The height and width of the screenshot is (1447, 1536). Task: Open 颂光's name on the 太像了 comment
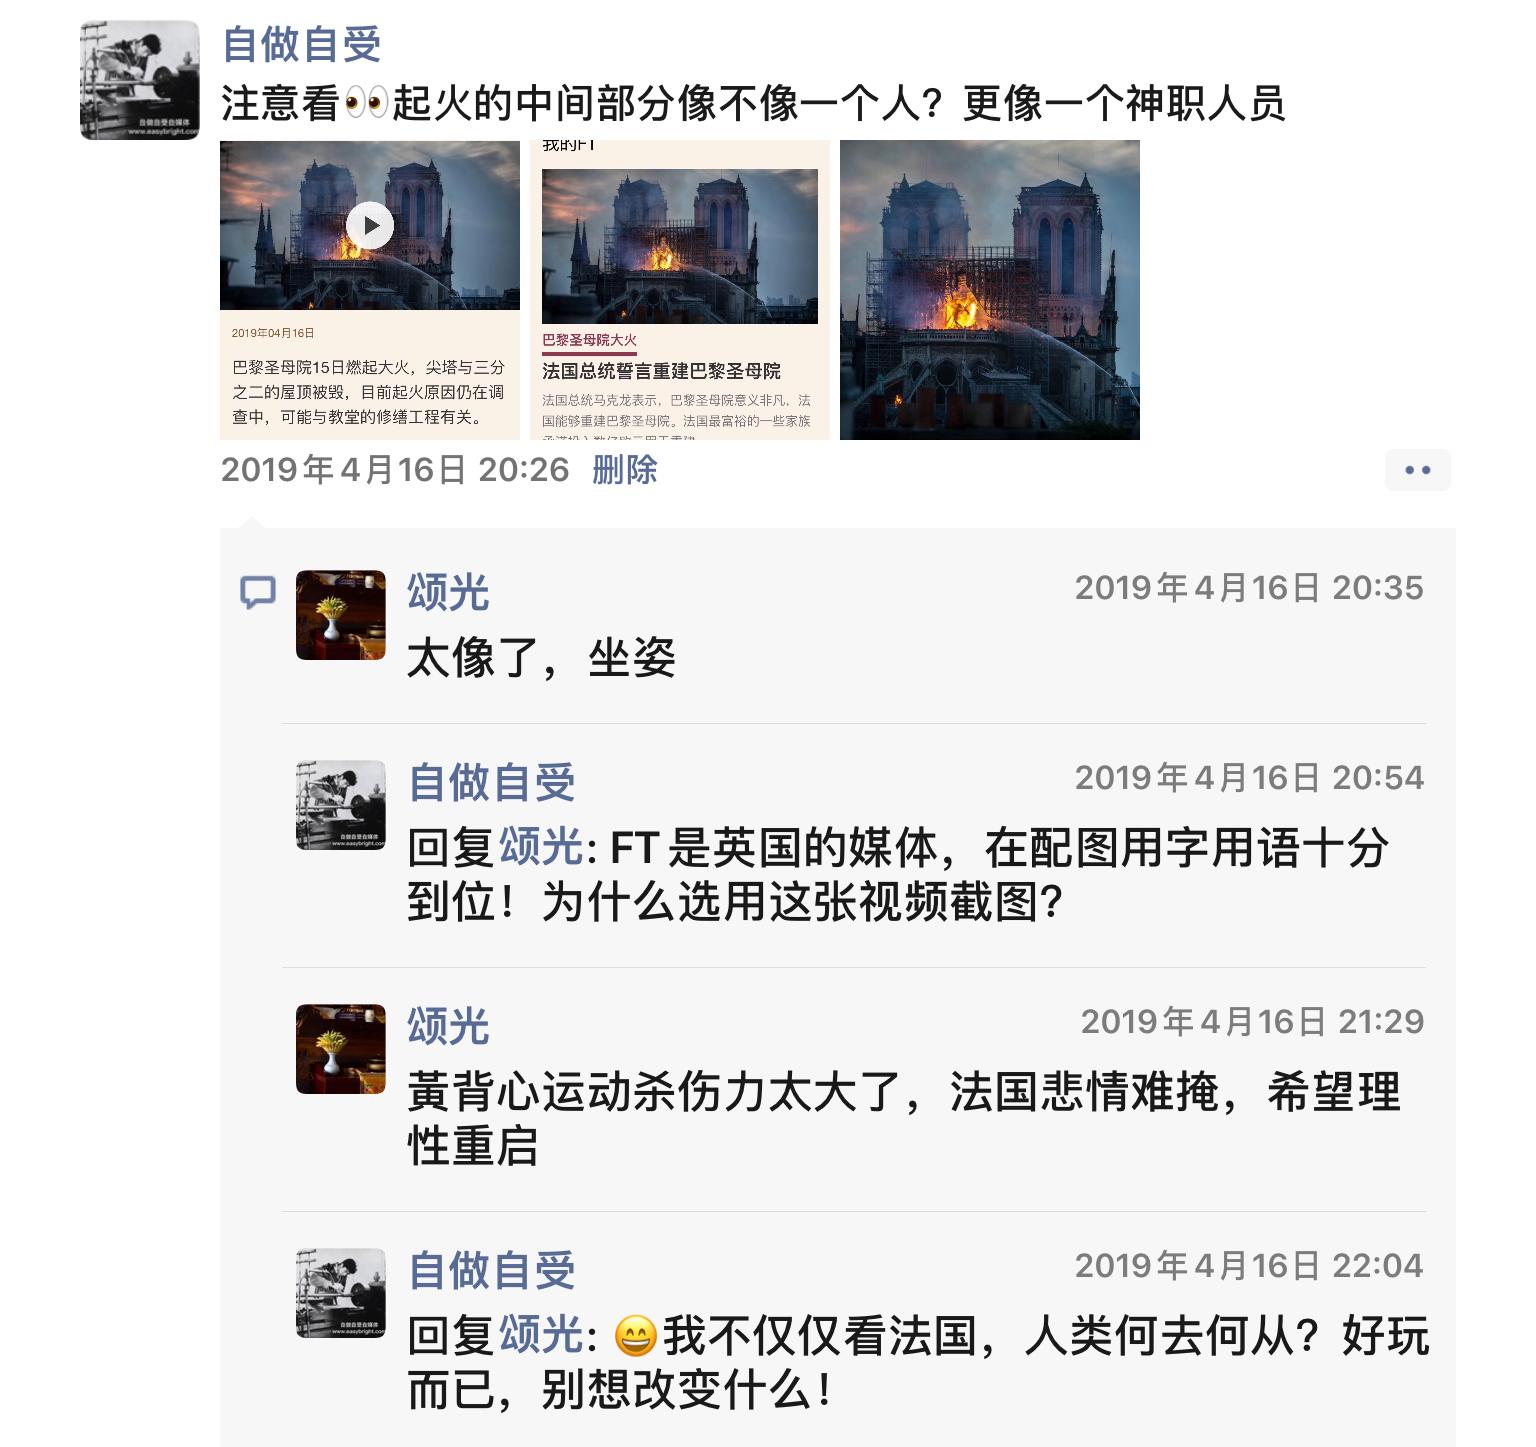[x=448, y=592]
